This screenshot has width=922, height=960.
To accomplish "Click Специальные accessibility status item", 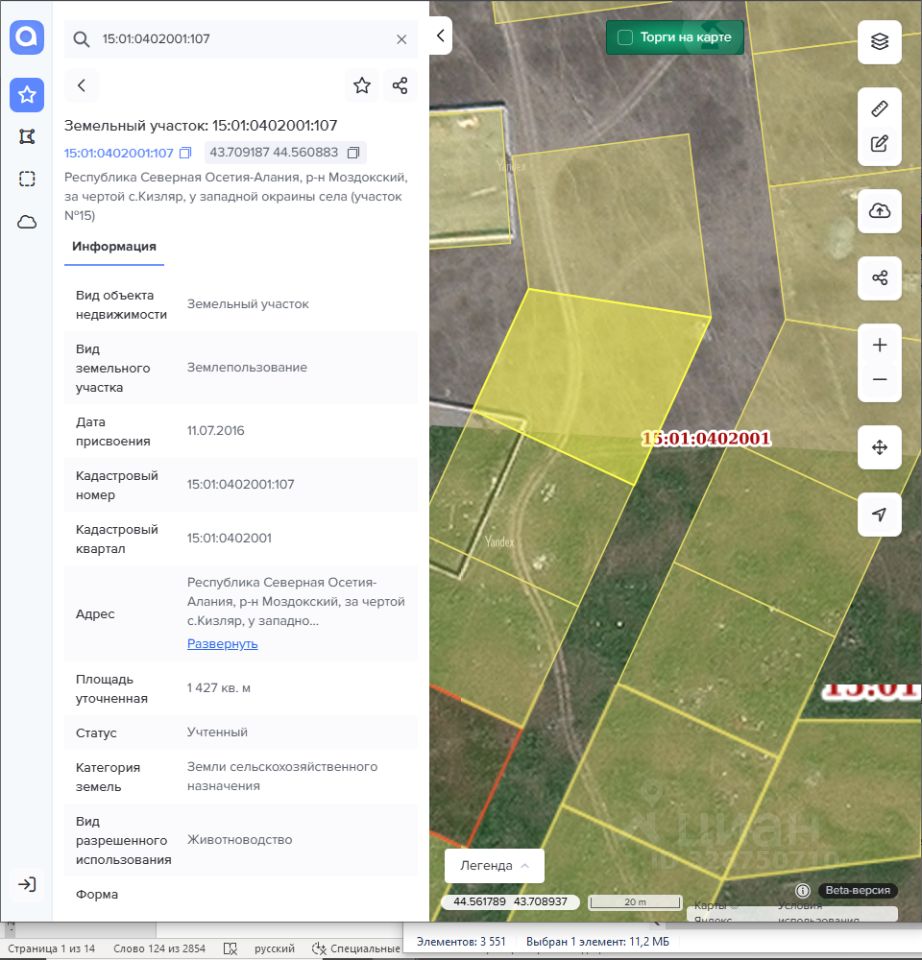I will [356, 948].
